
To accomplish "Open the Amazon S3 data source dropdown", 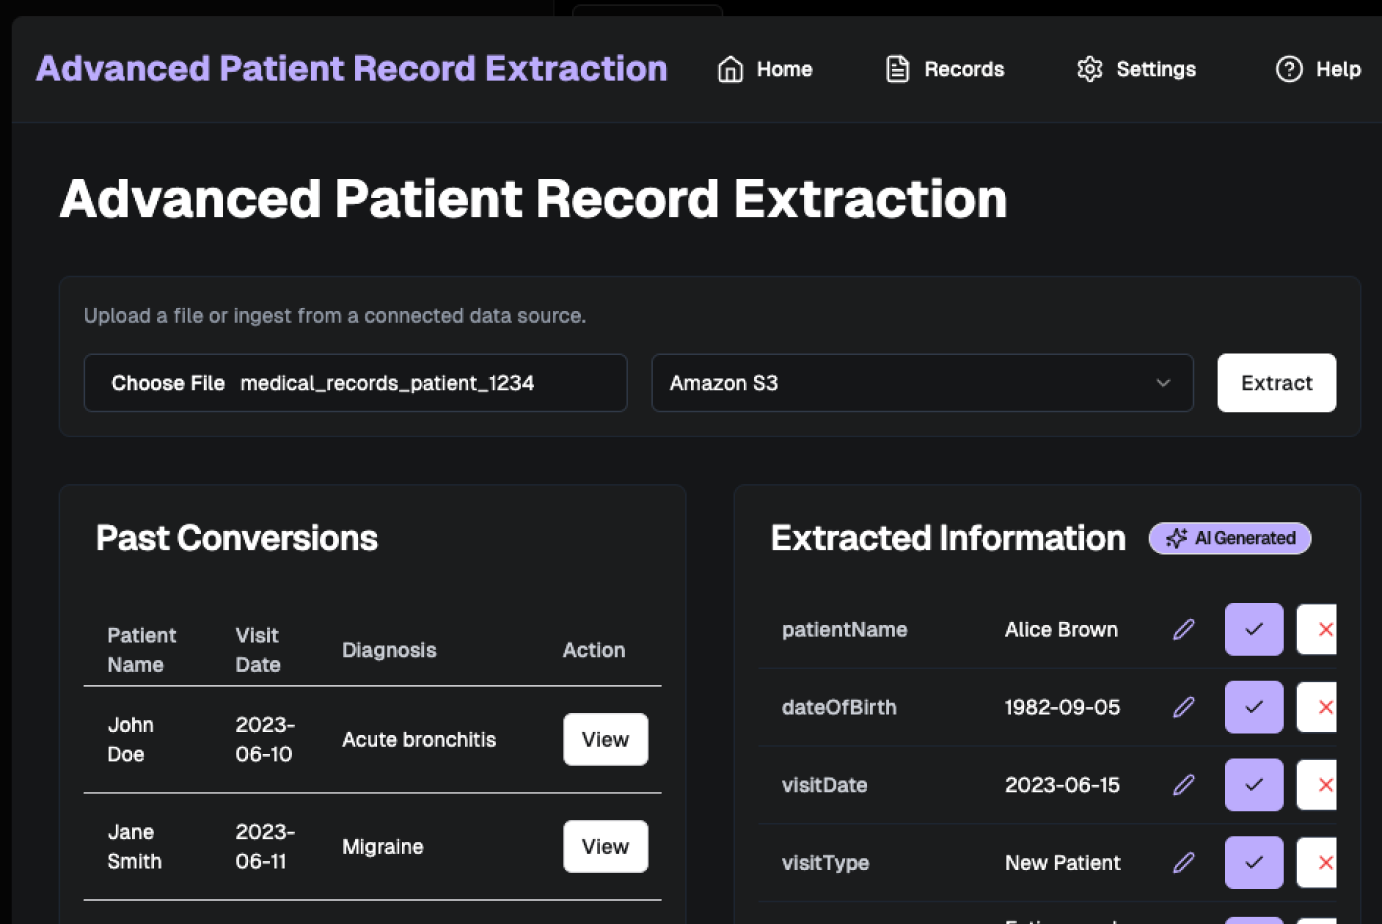I will pos(921,383).
